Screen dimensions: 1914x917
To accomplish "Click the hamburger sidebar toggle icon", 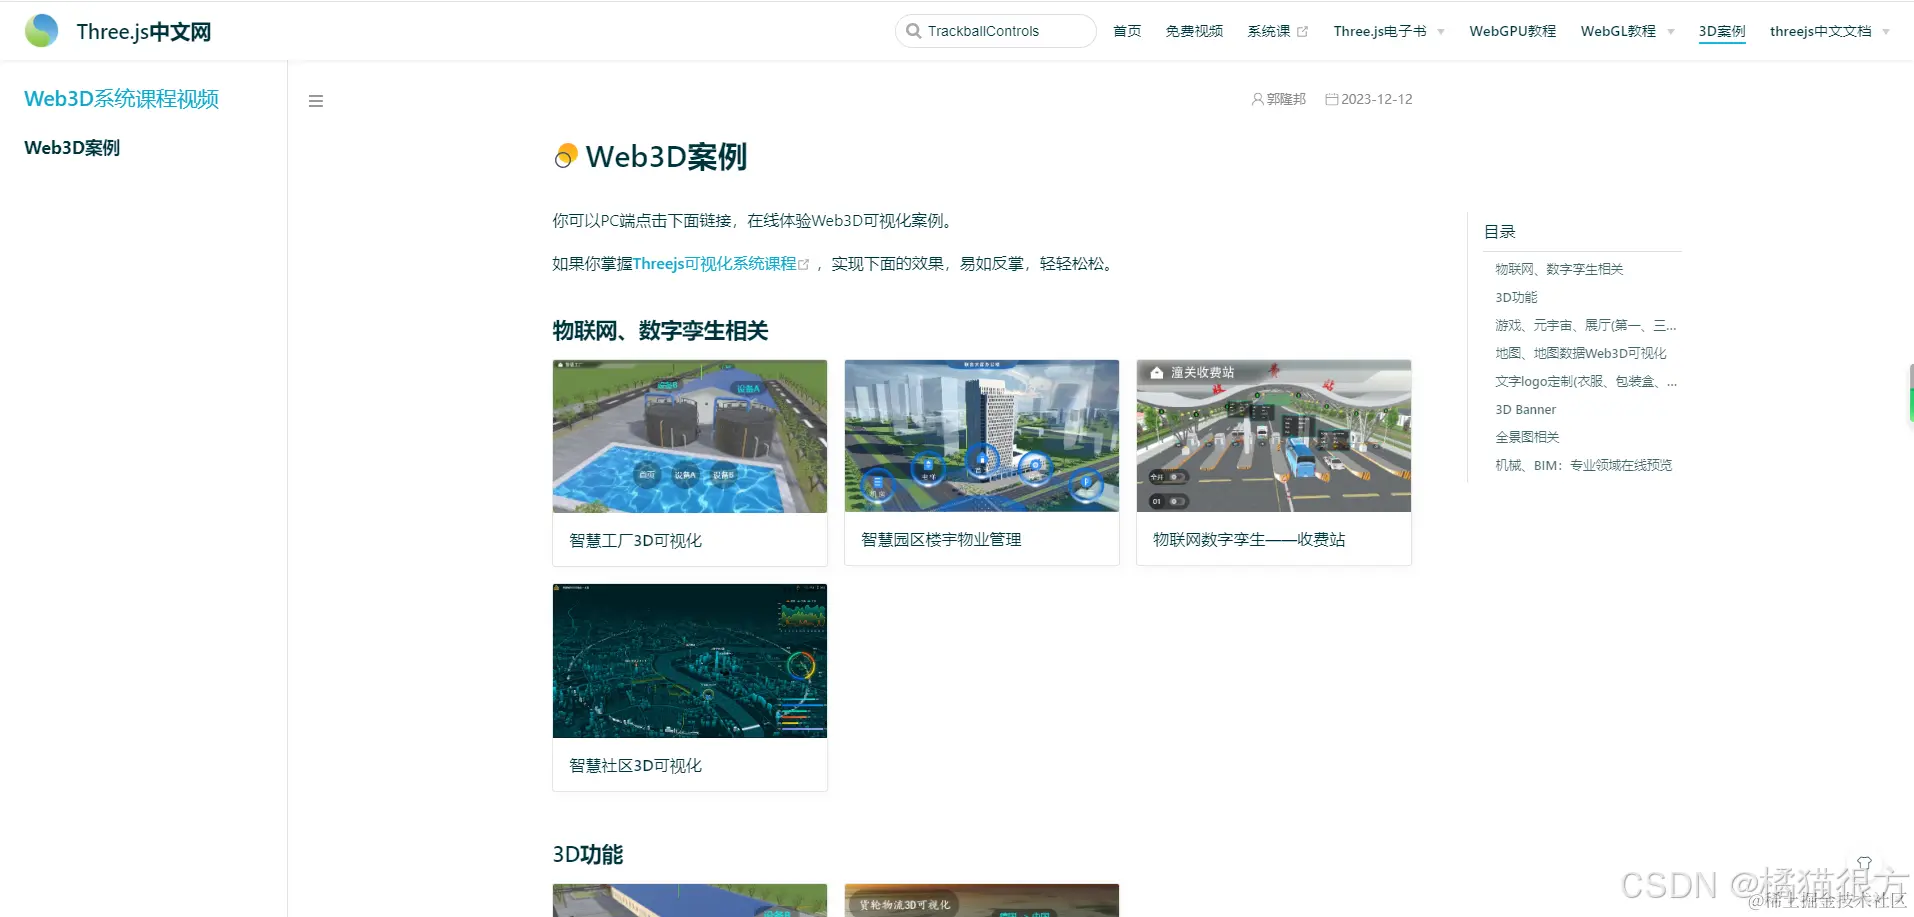I will (x=316, y=101).
